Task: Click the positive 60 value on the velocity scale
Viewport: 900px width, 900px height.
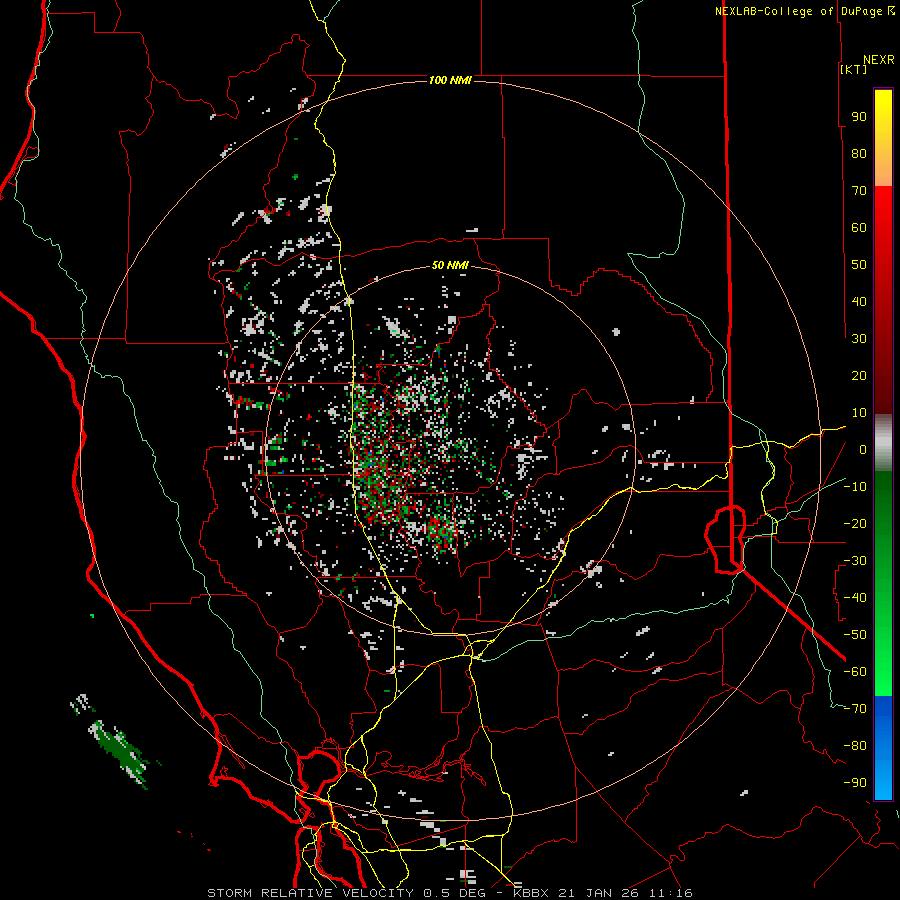Action: tap(859, 228)
